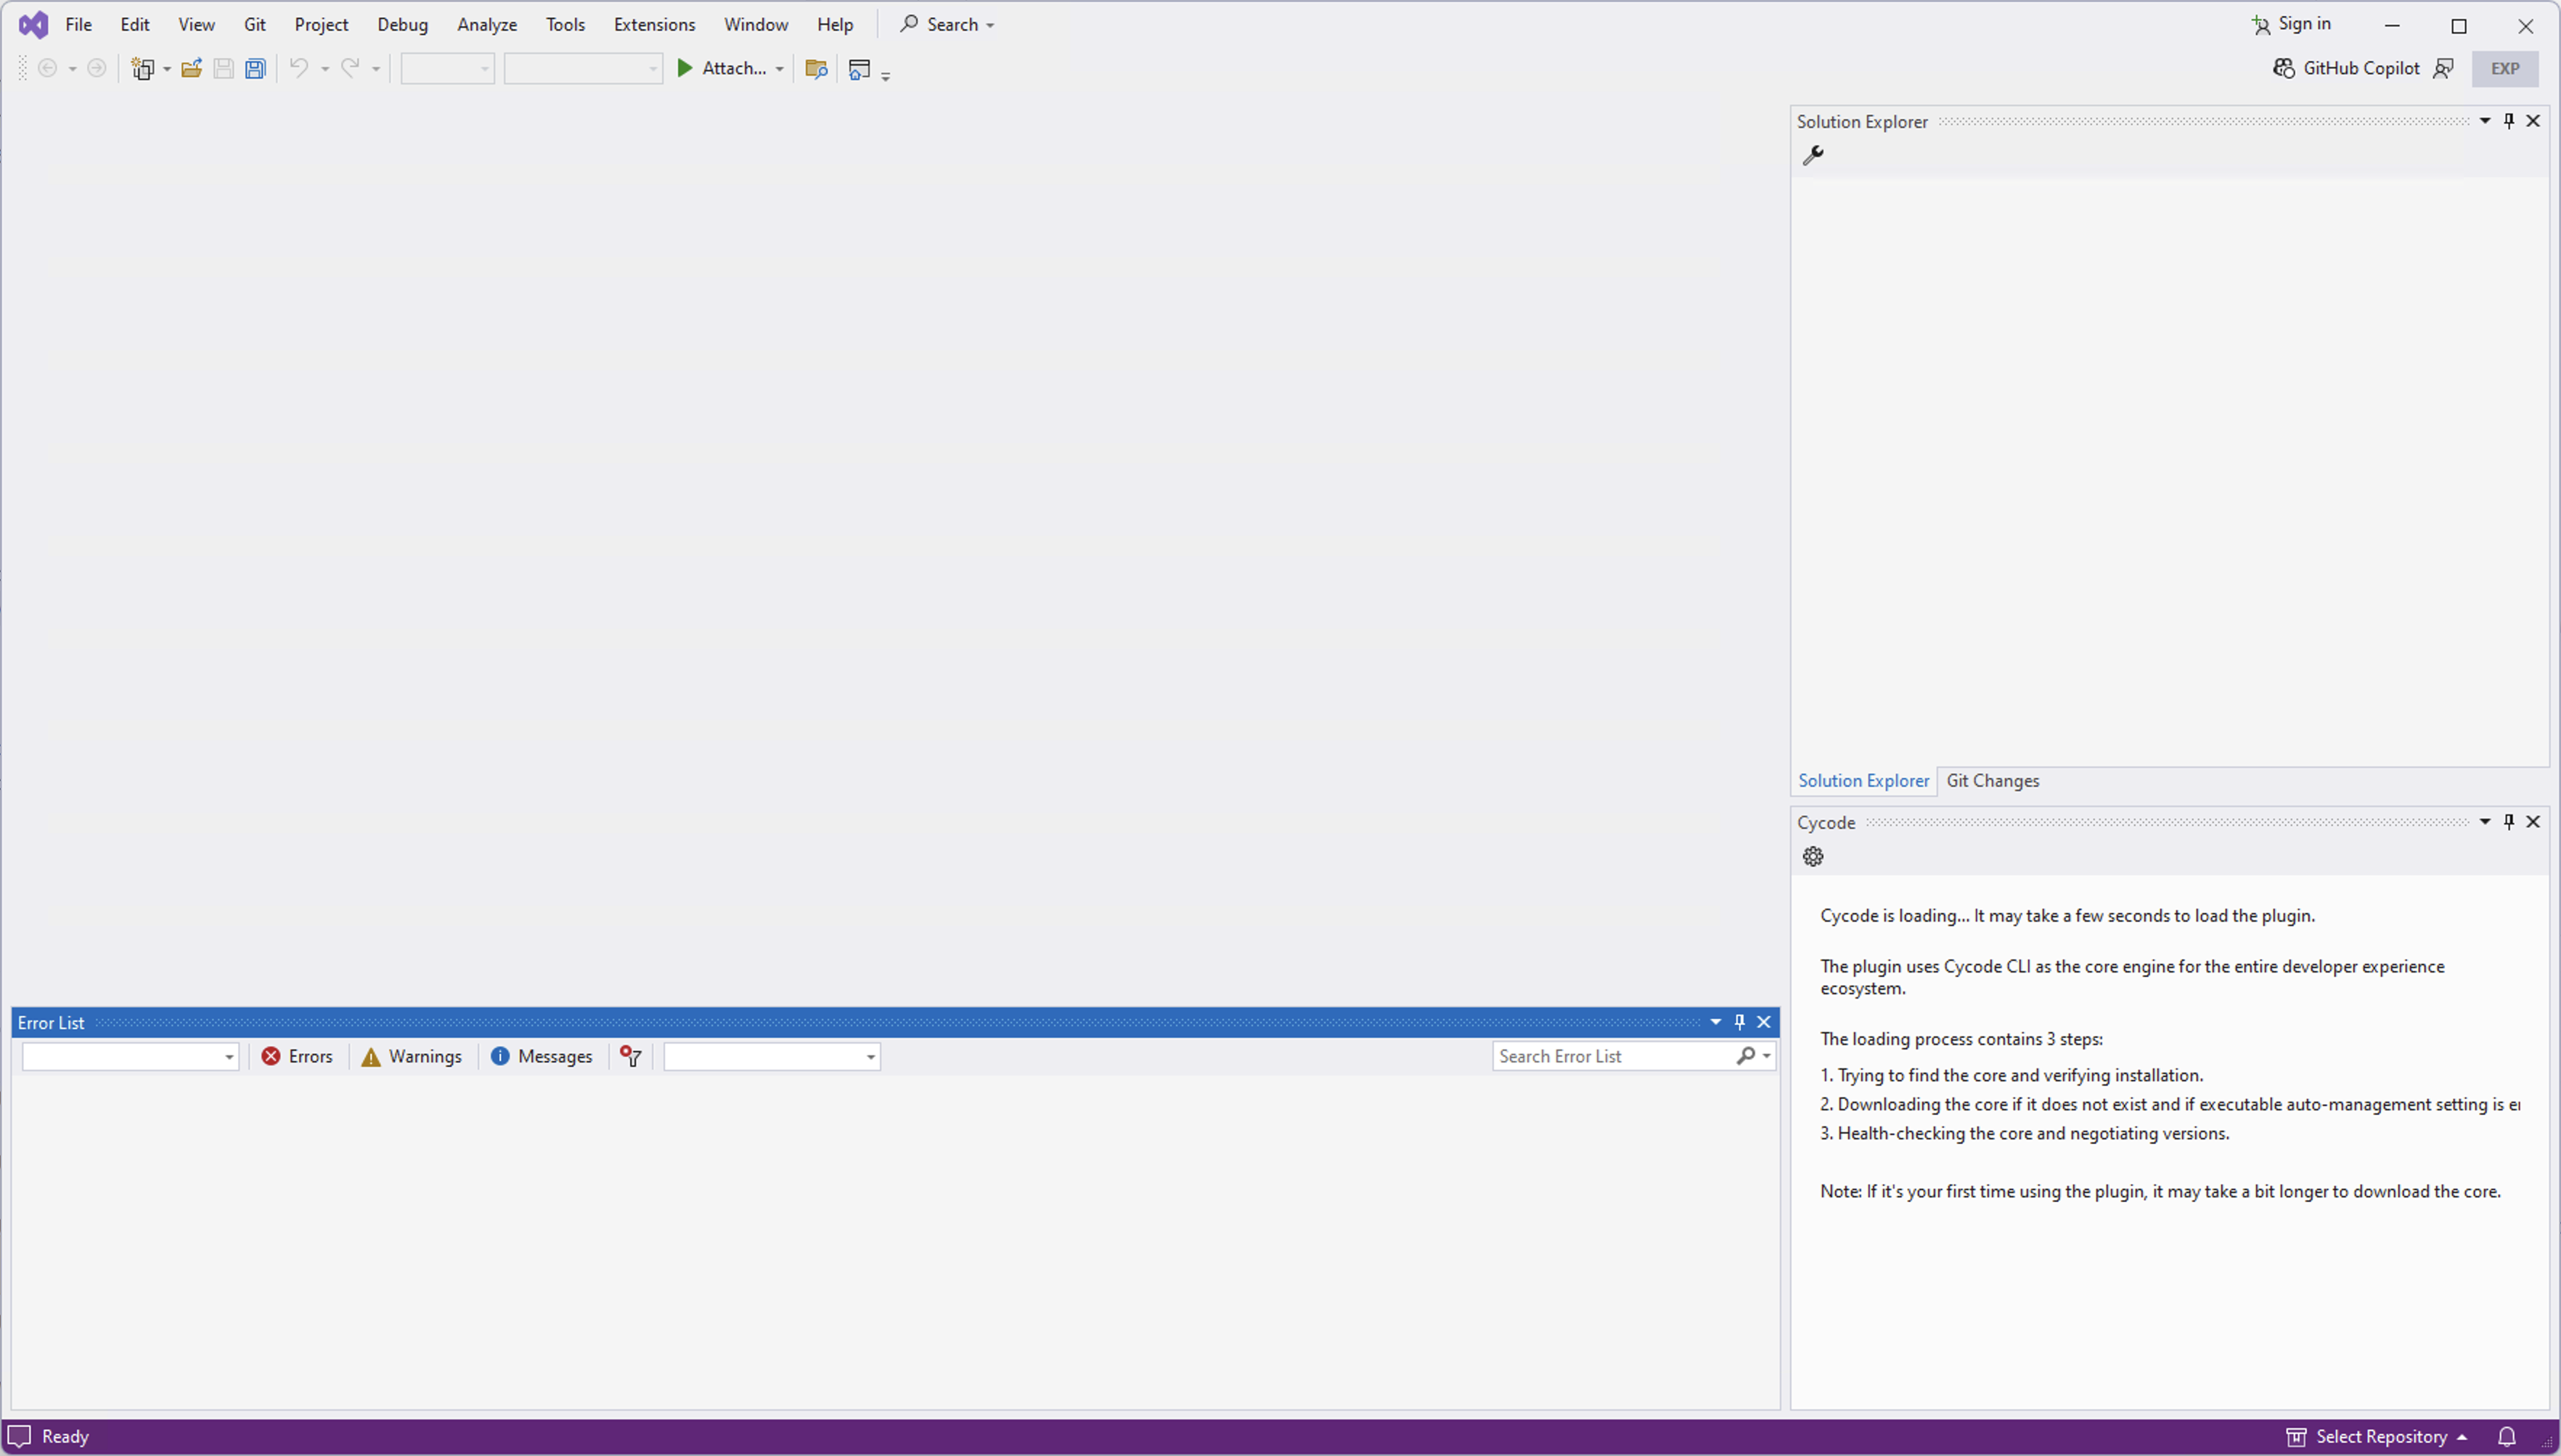This screenshot has height=1456, width=2561.
Task: Click the Find in Files icon
Action: (816, 69)
